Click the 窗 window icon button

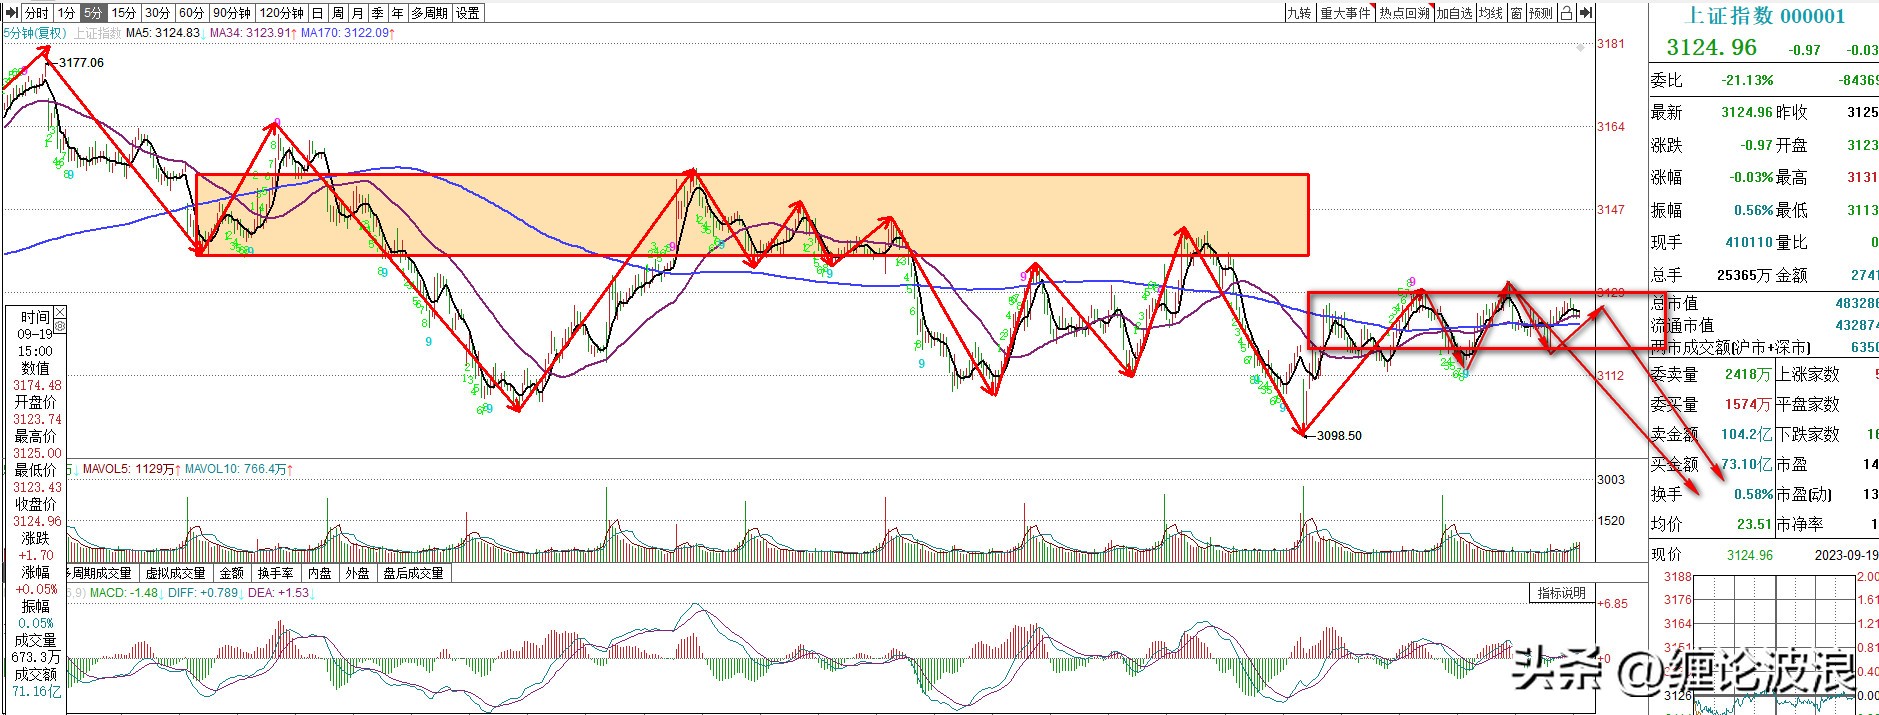(1517, 13)
